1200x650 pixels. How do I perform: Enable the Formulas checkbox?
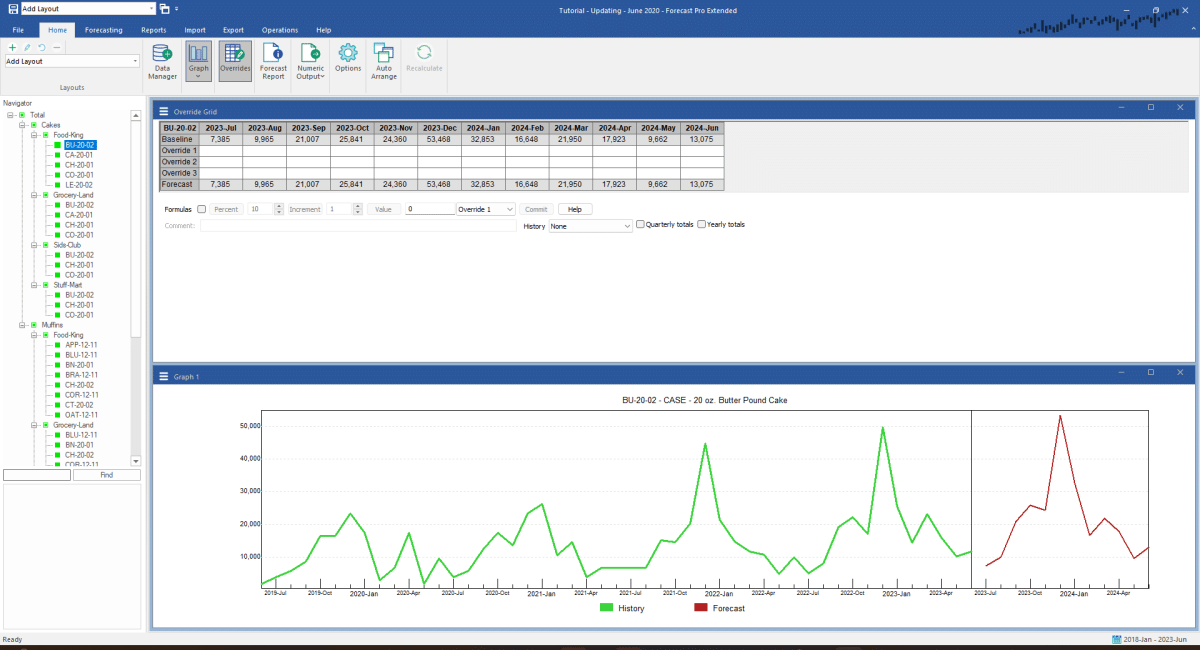(x=202, y=209)
